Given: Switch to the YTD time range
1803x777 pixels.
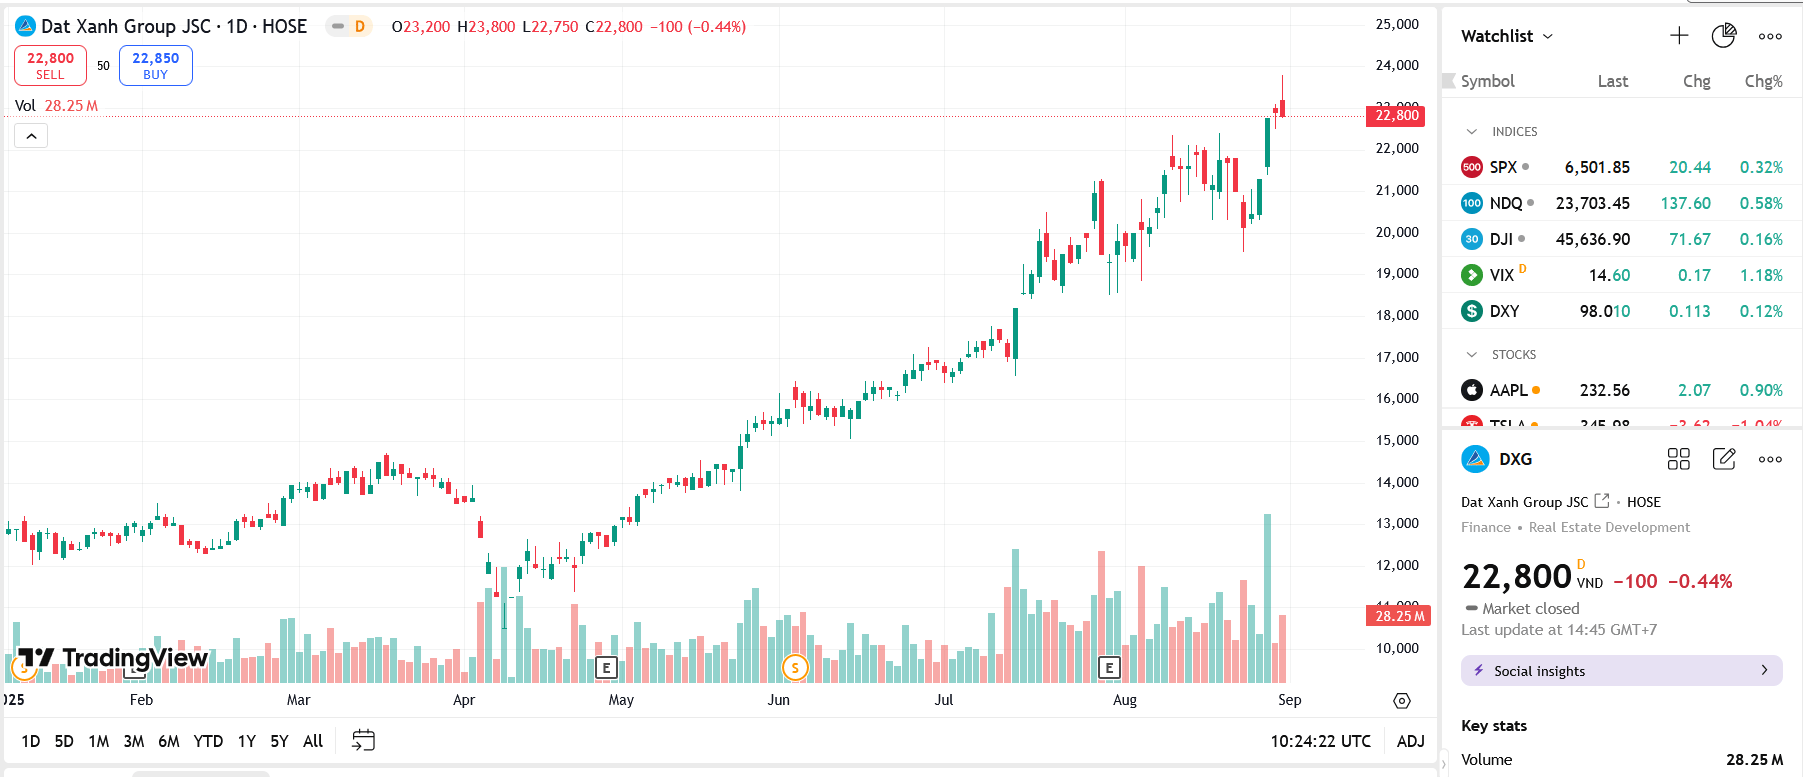Looking at the screenshot, I should pos(208,741).
